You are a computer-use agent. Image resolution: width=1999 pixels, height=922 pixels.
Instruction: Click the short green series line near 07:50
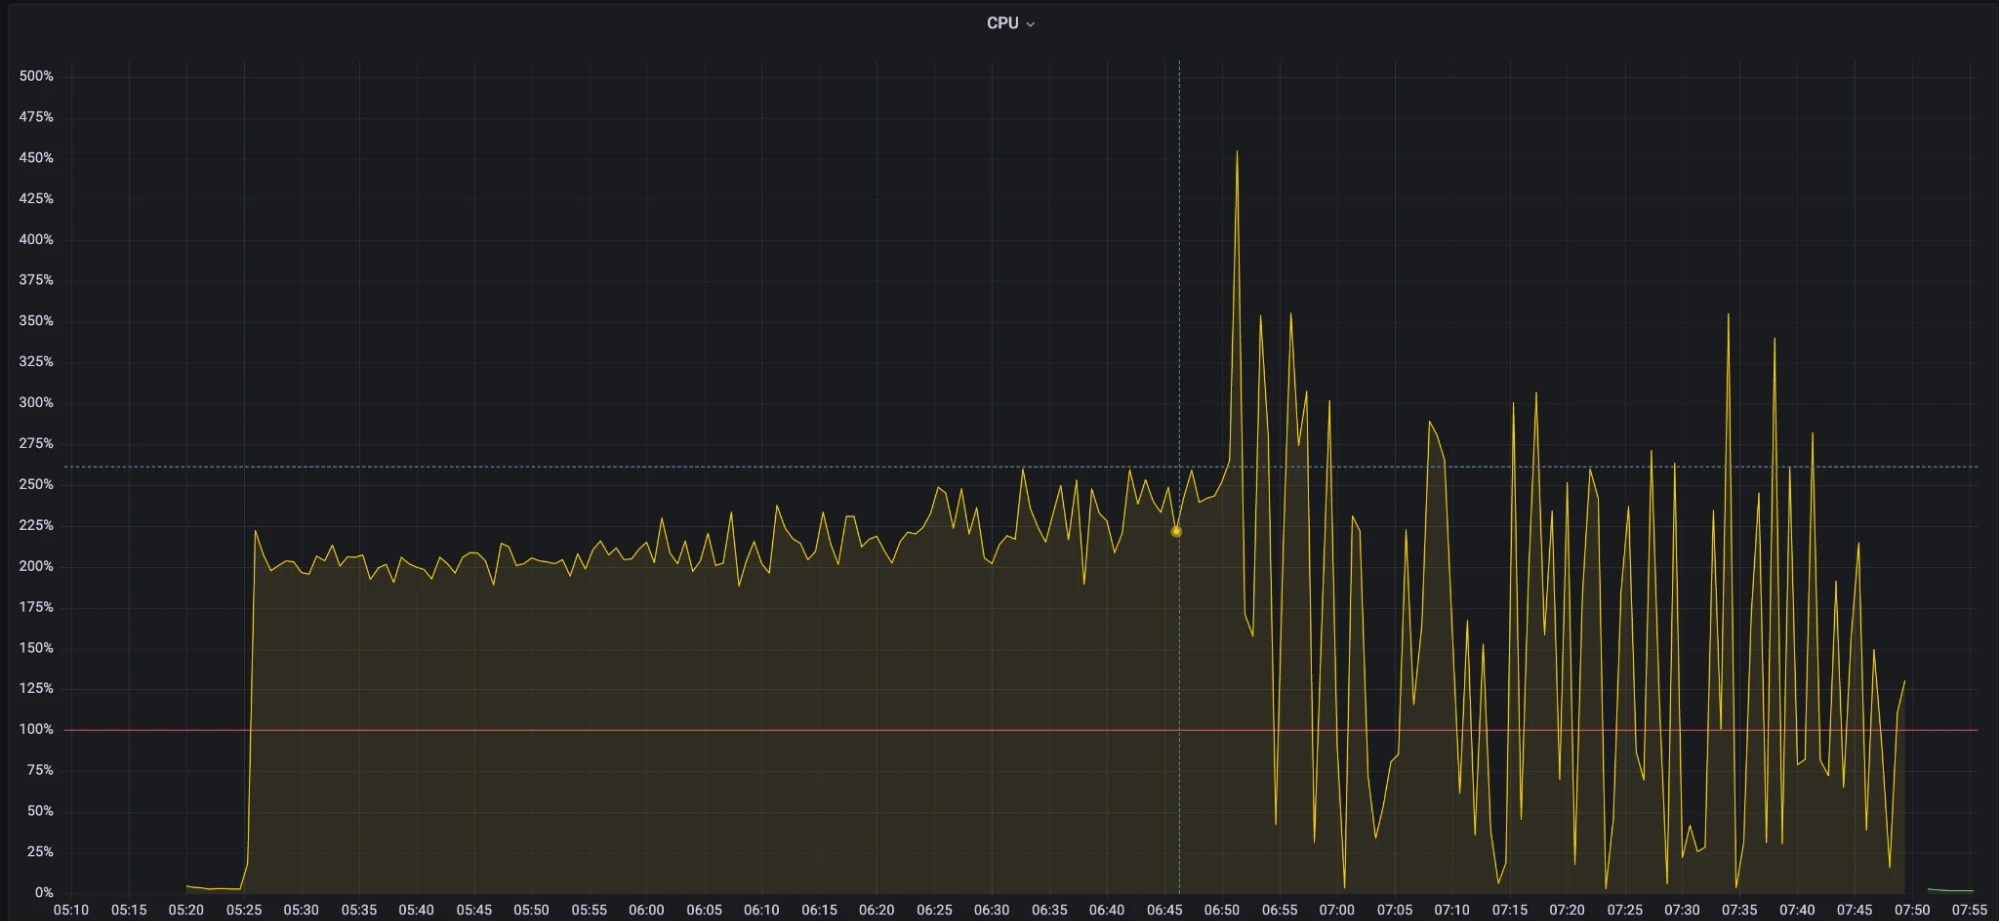1950,890
